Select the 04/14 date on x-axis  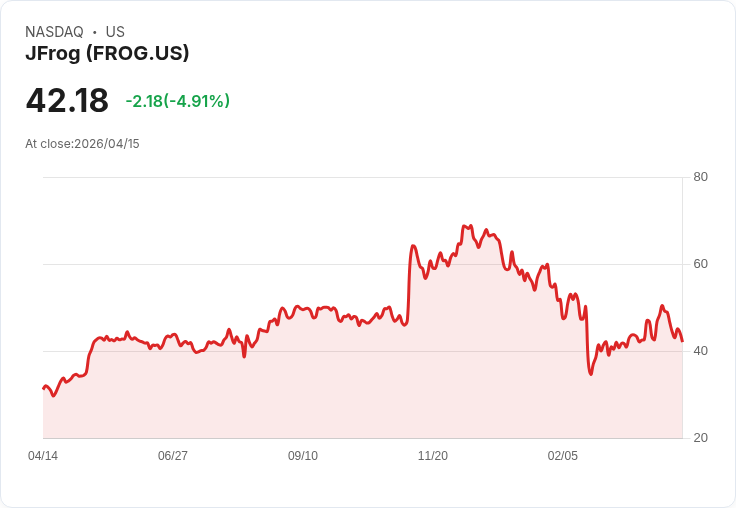pos(43,456)
